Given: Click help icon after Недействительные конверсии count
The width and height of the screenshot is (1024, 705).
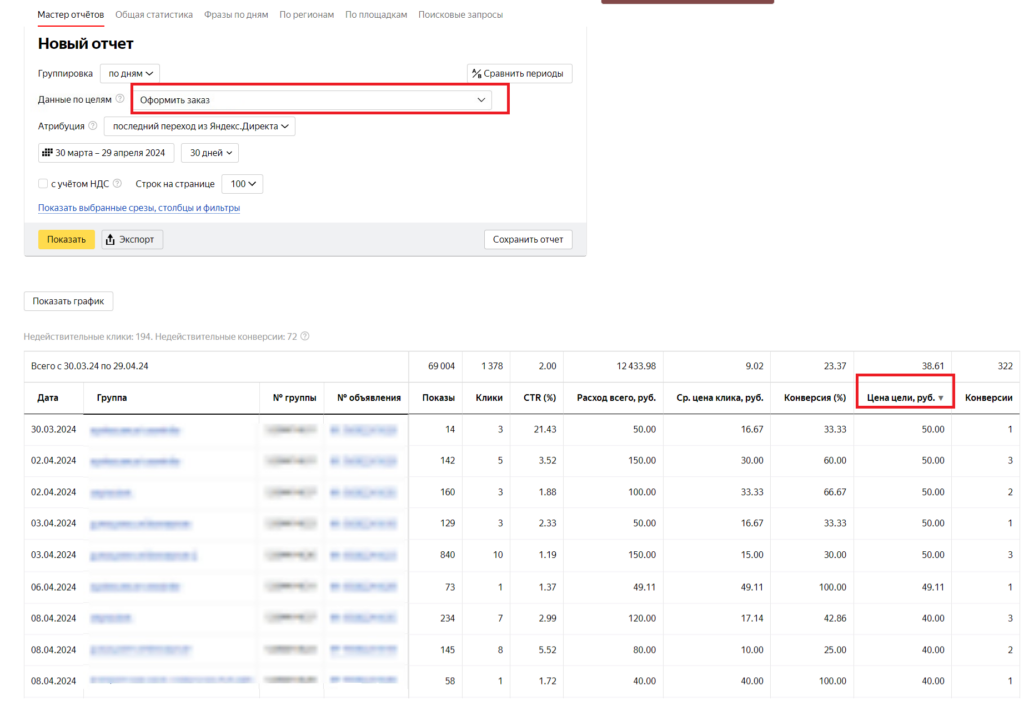Looking at the screenshot, I should (305, 336).
